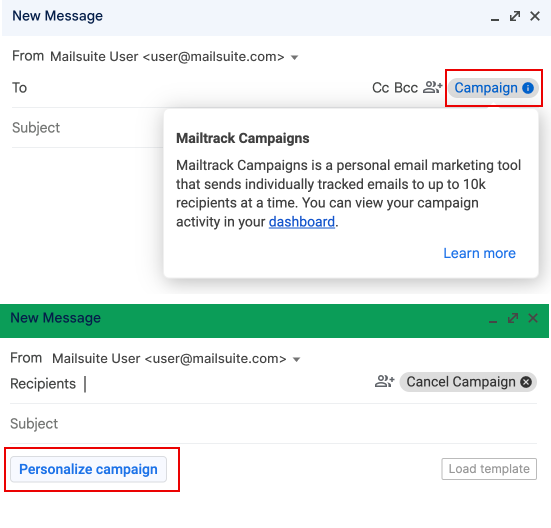Viewport: 551px width, 528px height.
Task: Click the Cancel Campaign button
Action: [468, 382]
